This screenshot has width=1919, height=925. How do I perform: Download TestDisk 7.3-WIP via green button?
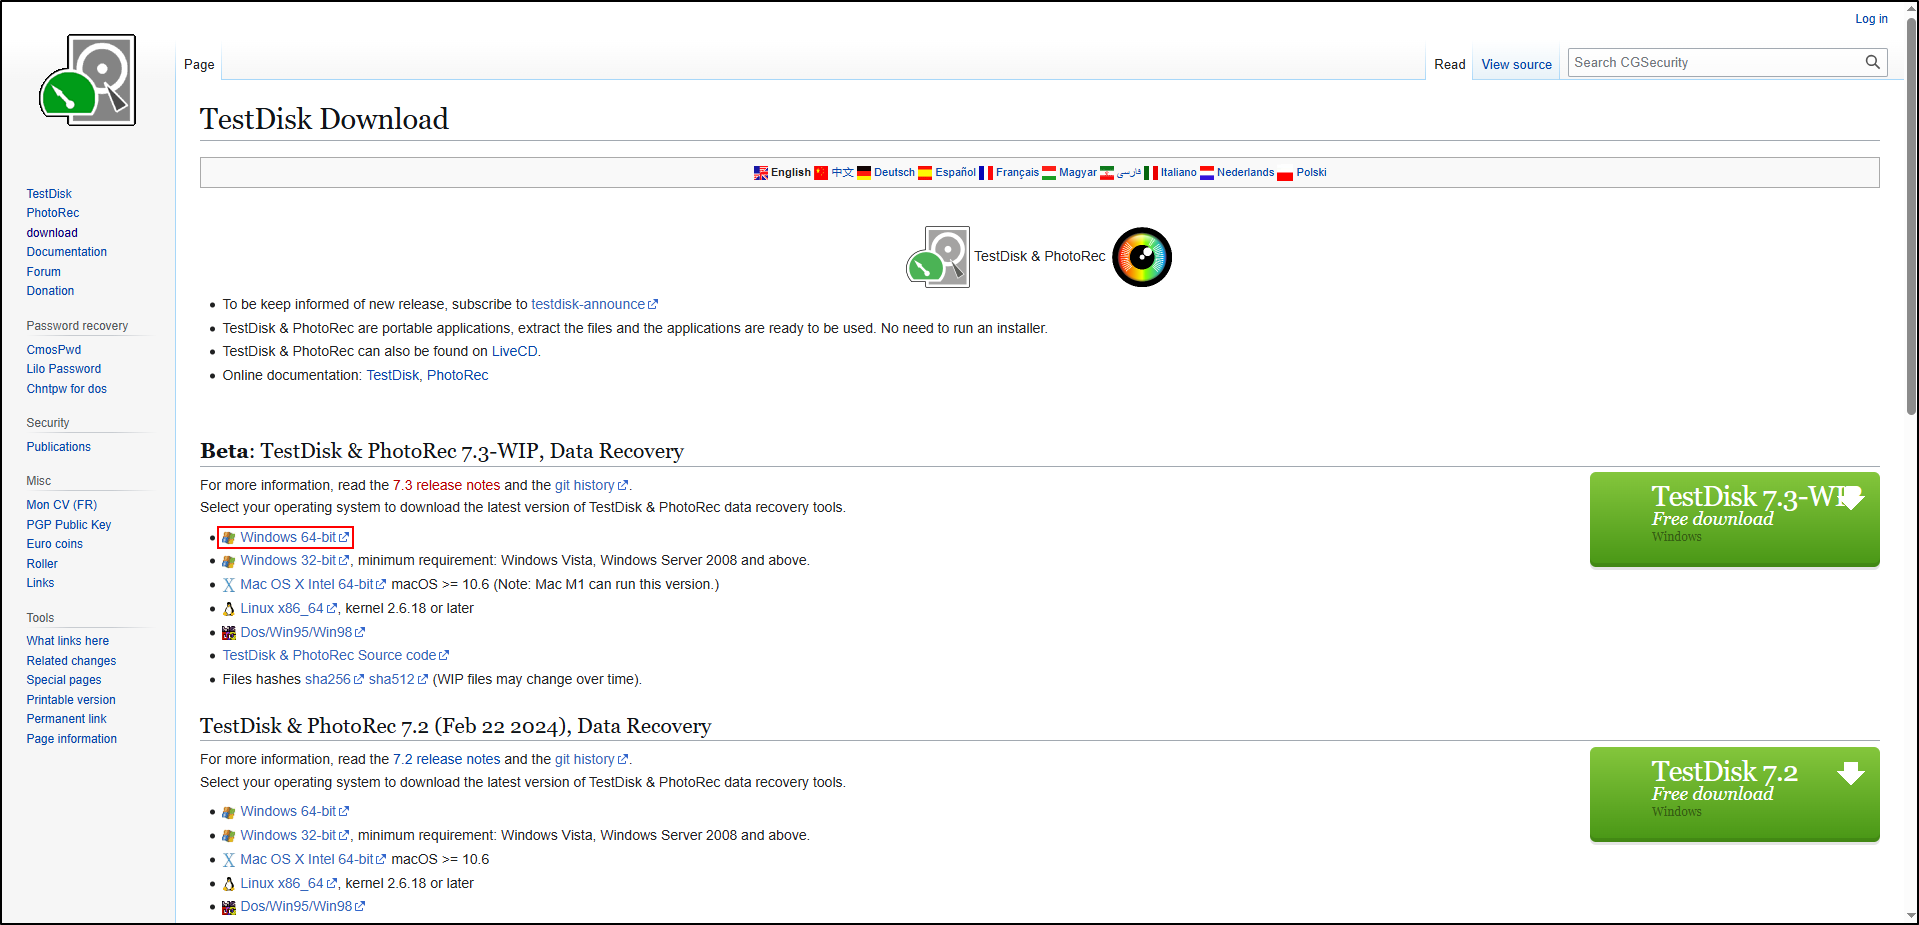pyautogui.click(x=1734, y=519)
